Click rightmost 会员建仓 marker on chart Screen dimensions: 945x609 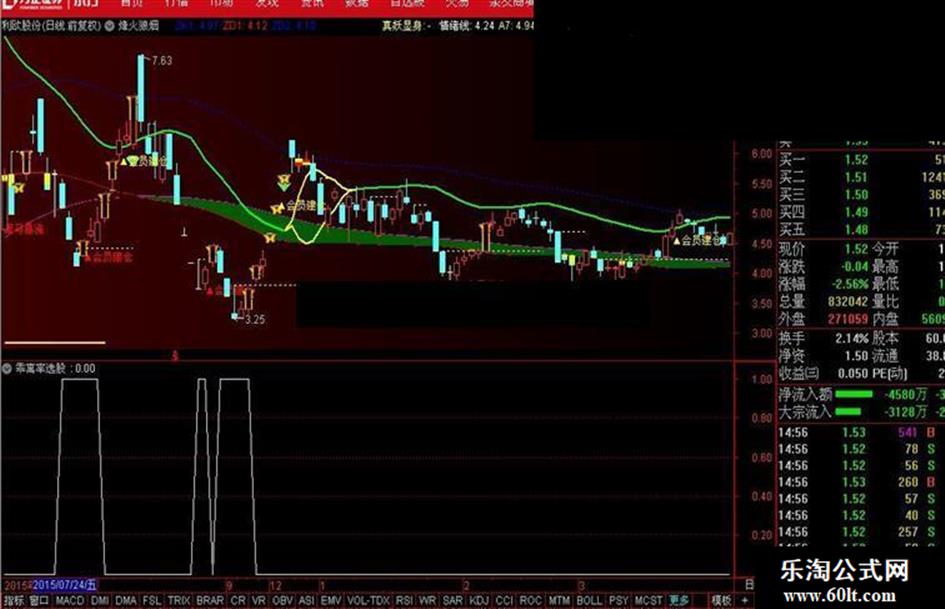[x=700, y=241]
